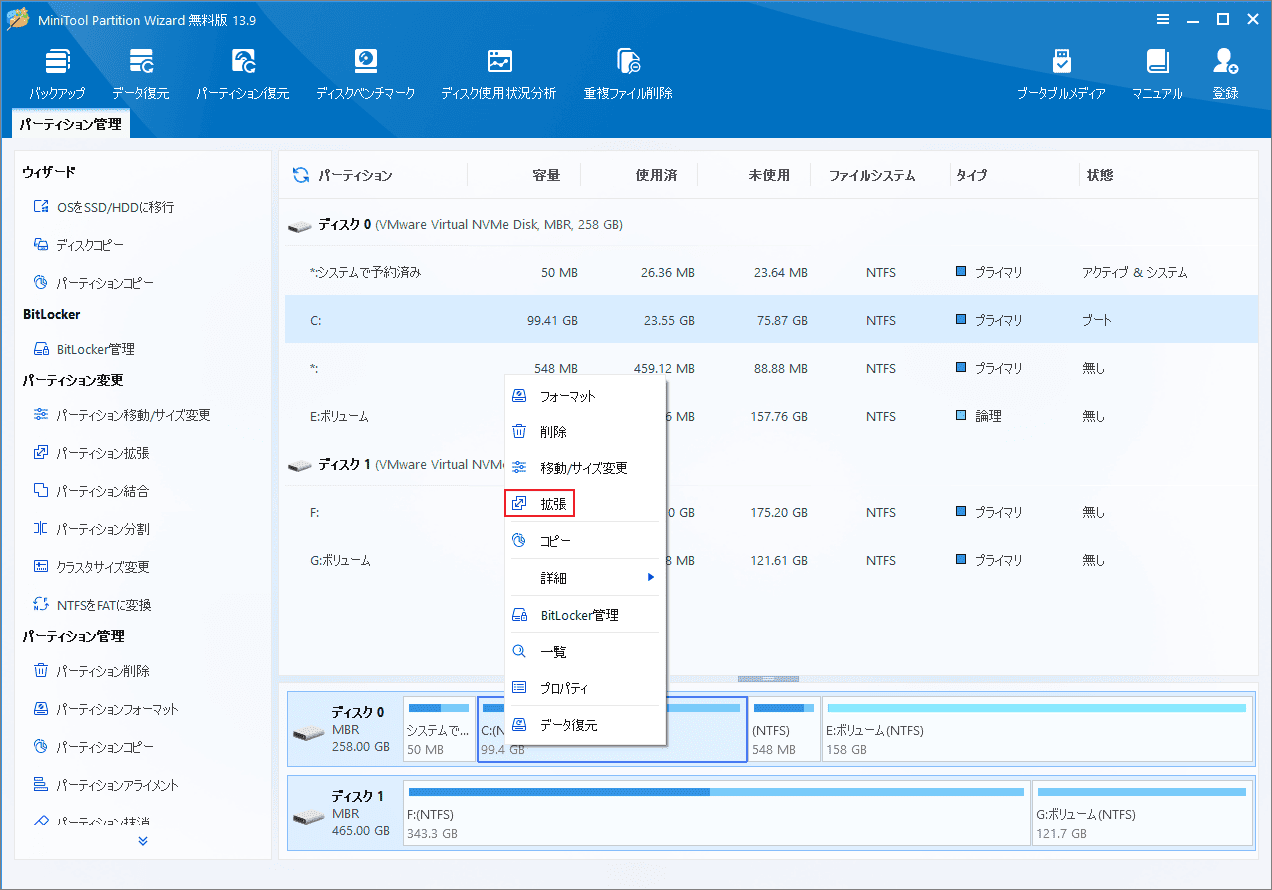Select the システムで予約済み partition row
This screenshot has height=890, width=1272.
point(771,272)
